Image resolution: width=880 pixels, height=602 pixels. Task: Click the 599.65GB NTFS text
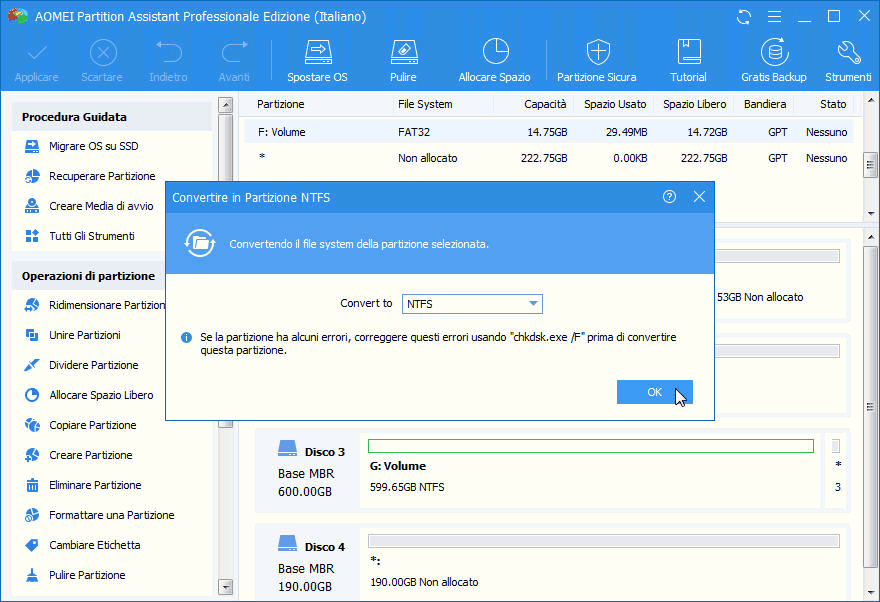[407, 488]
